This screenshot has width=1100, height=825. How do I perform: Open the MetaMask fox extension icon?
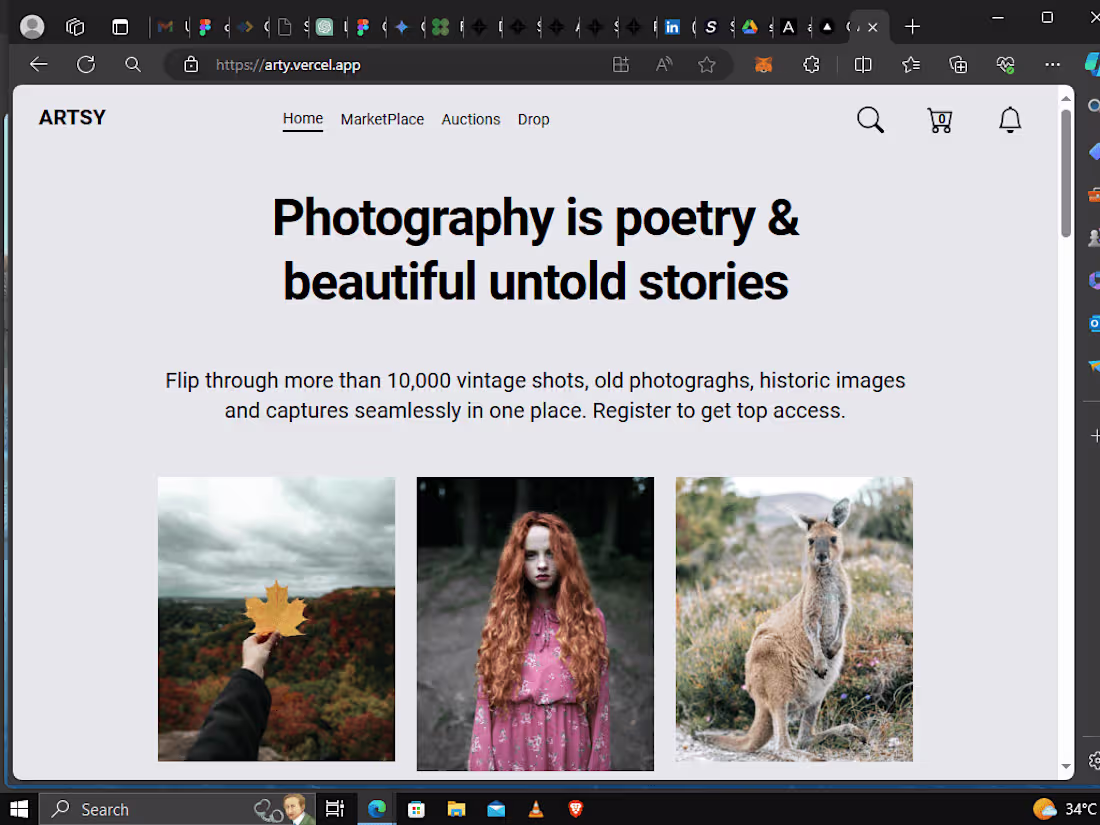(x=763, y=64)
